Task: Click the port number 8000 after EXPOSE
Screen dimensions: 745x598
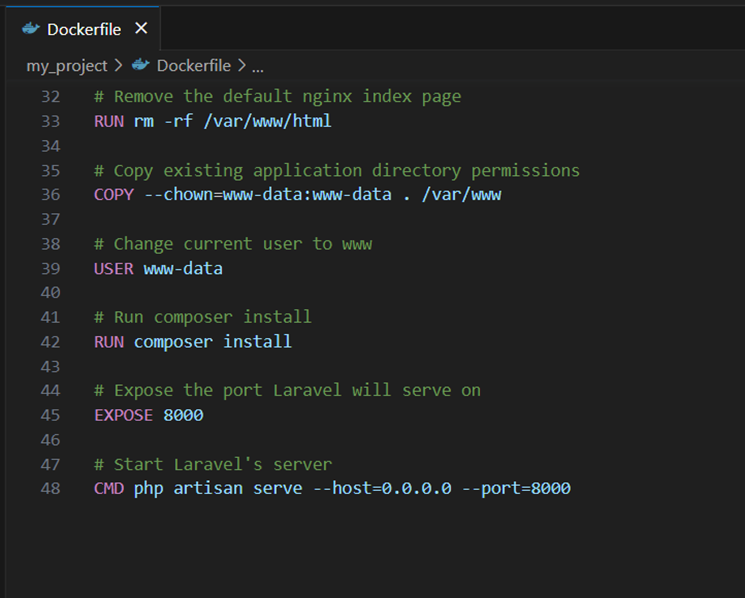Action: click(x=183, y=415)
